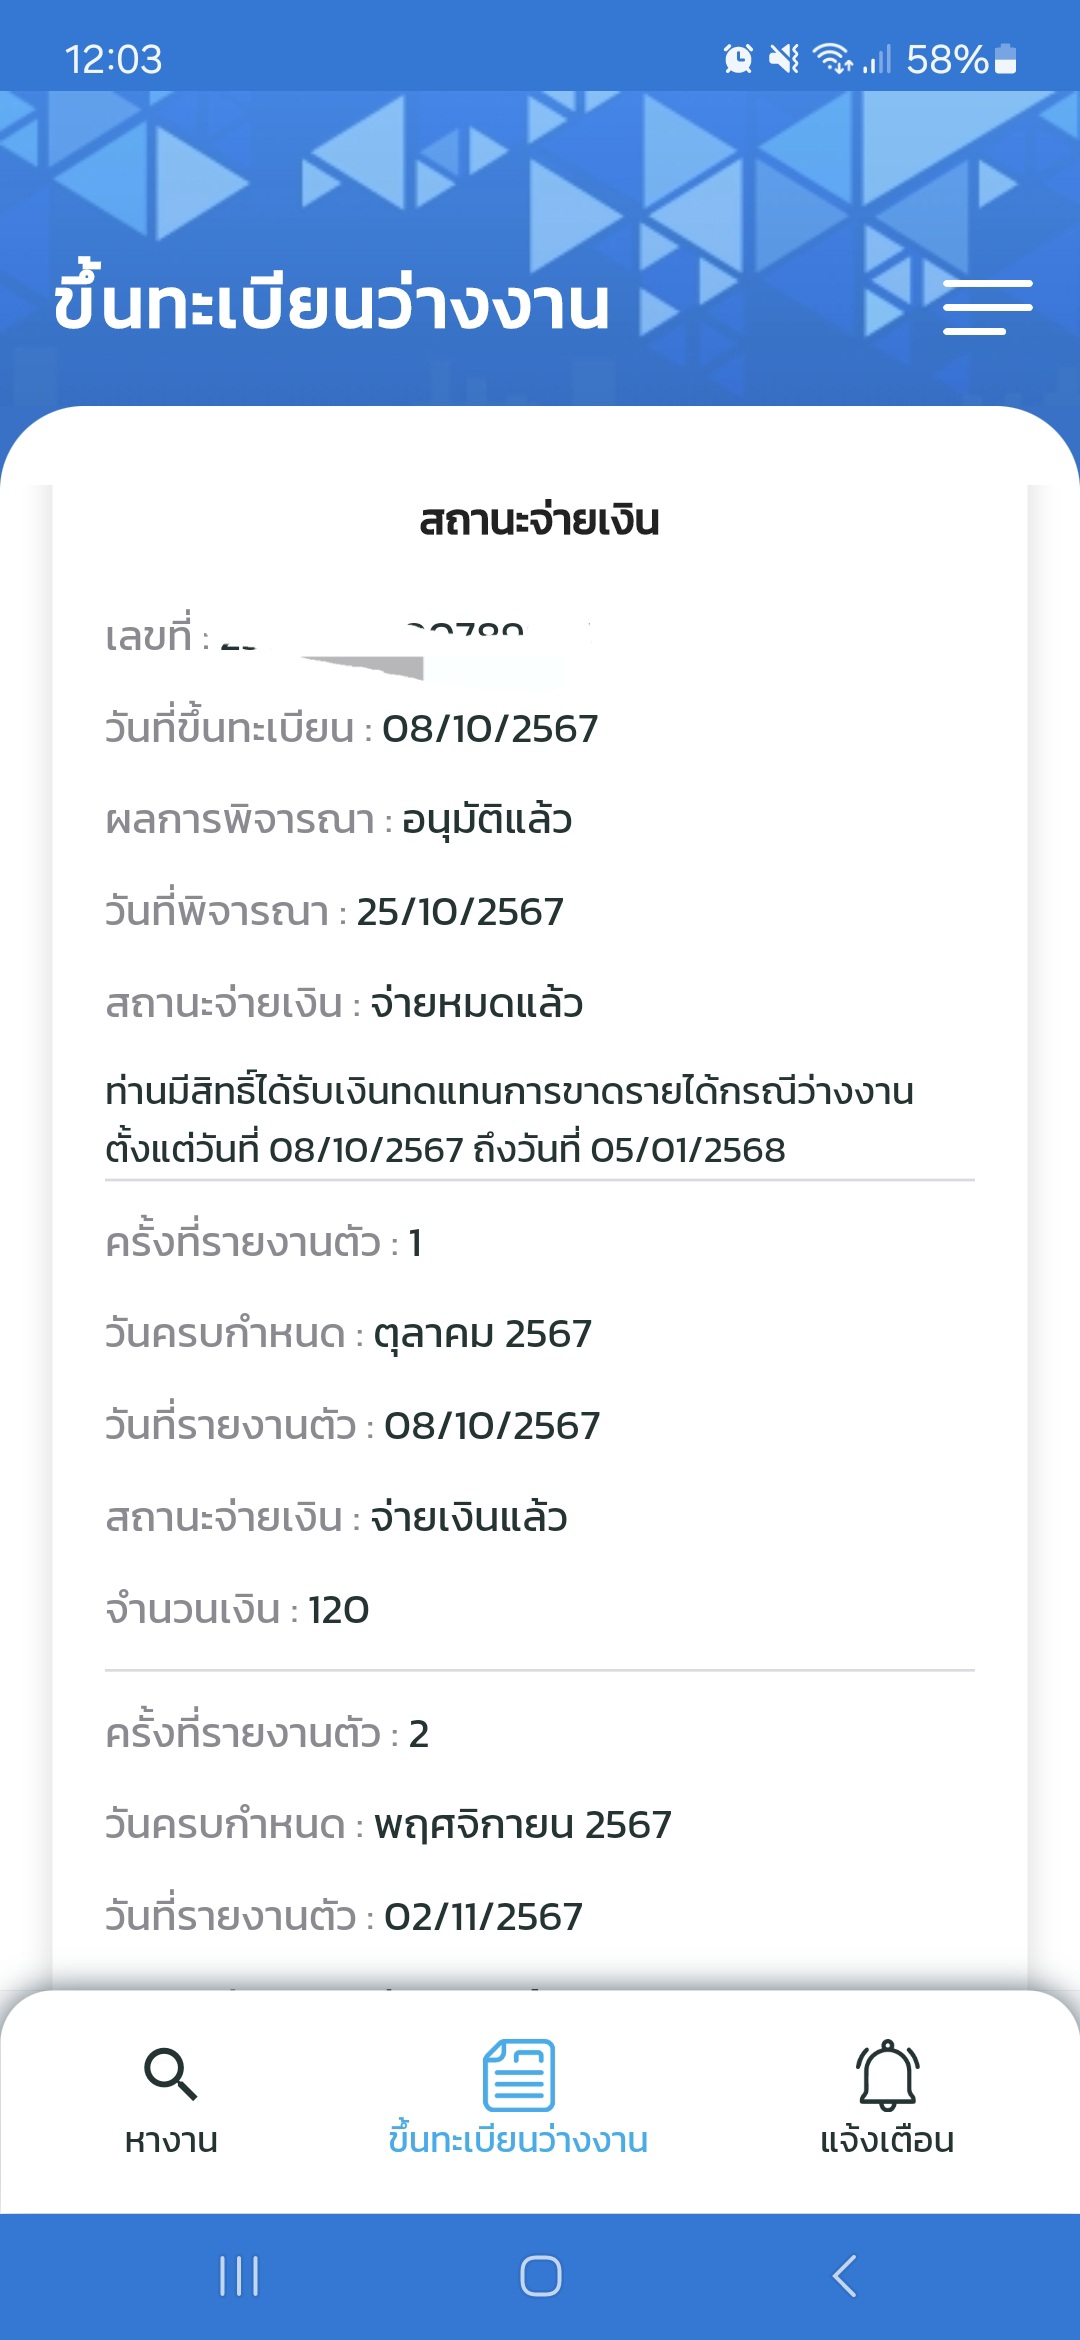Select the ขึ้นทะเบียนว่างงาน bottom tab label
The height and width of the screenshot is (2340, 1080).
(x=518, y=2140)
